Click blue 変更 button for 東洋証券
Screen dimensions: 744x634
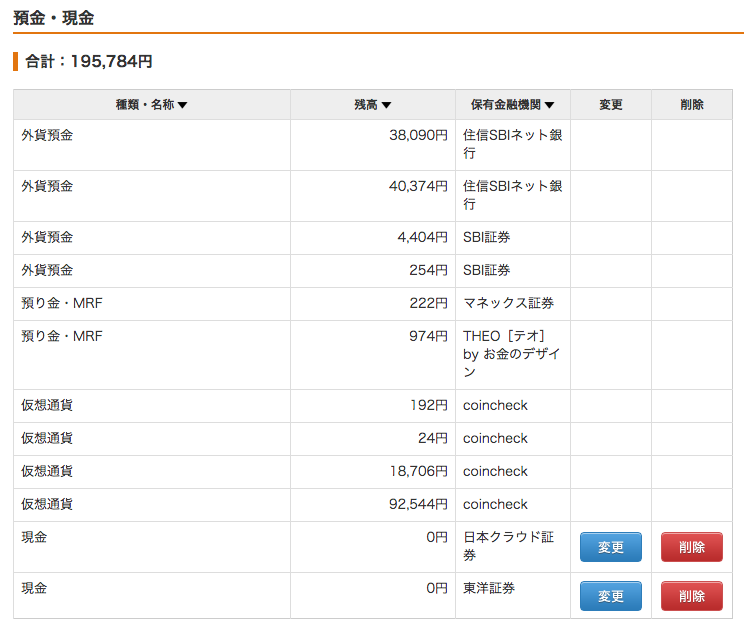(611, 596)
